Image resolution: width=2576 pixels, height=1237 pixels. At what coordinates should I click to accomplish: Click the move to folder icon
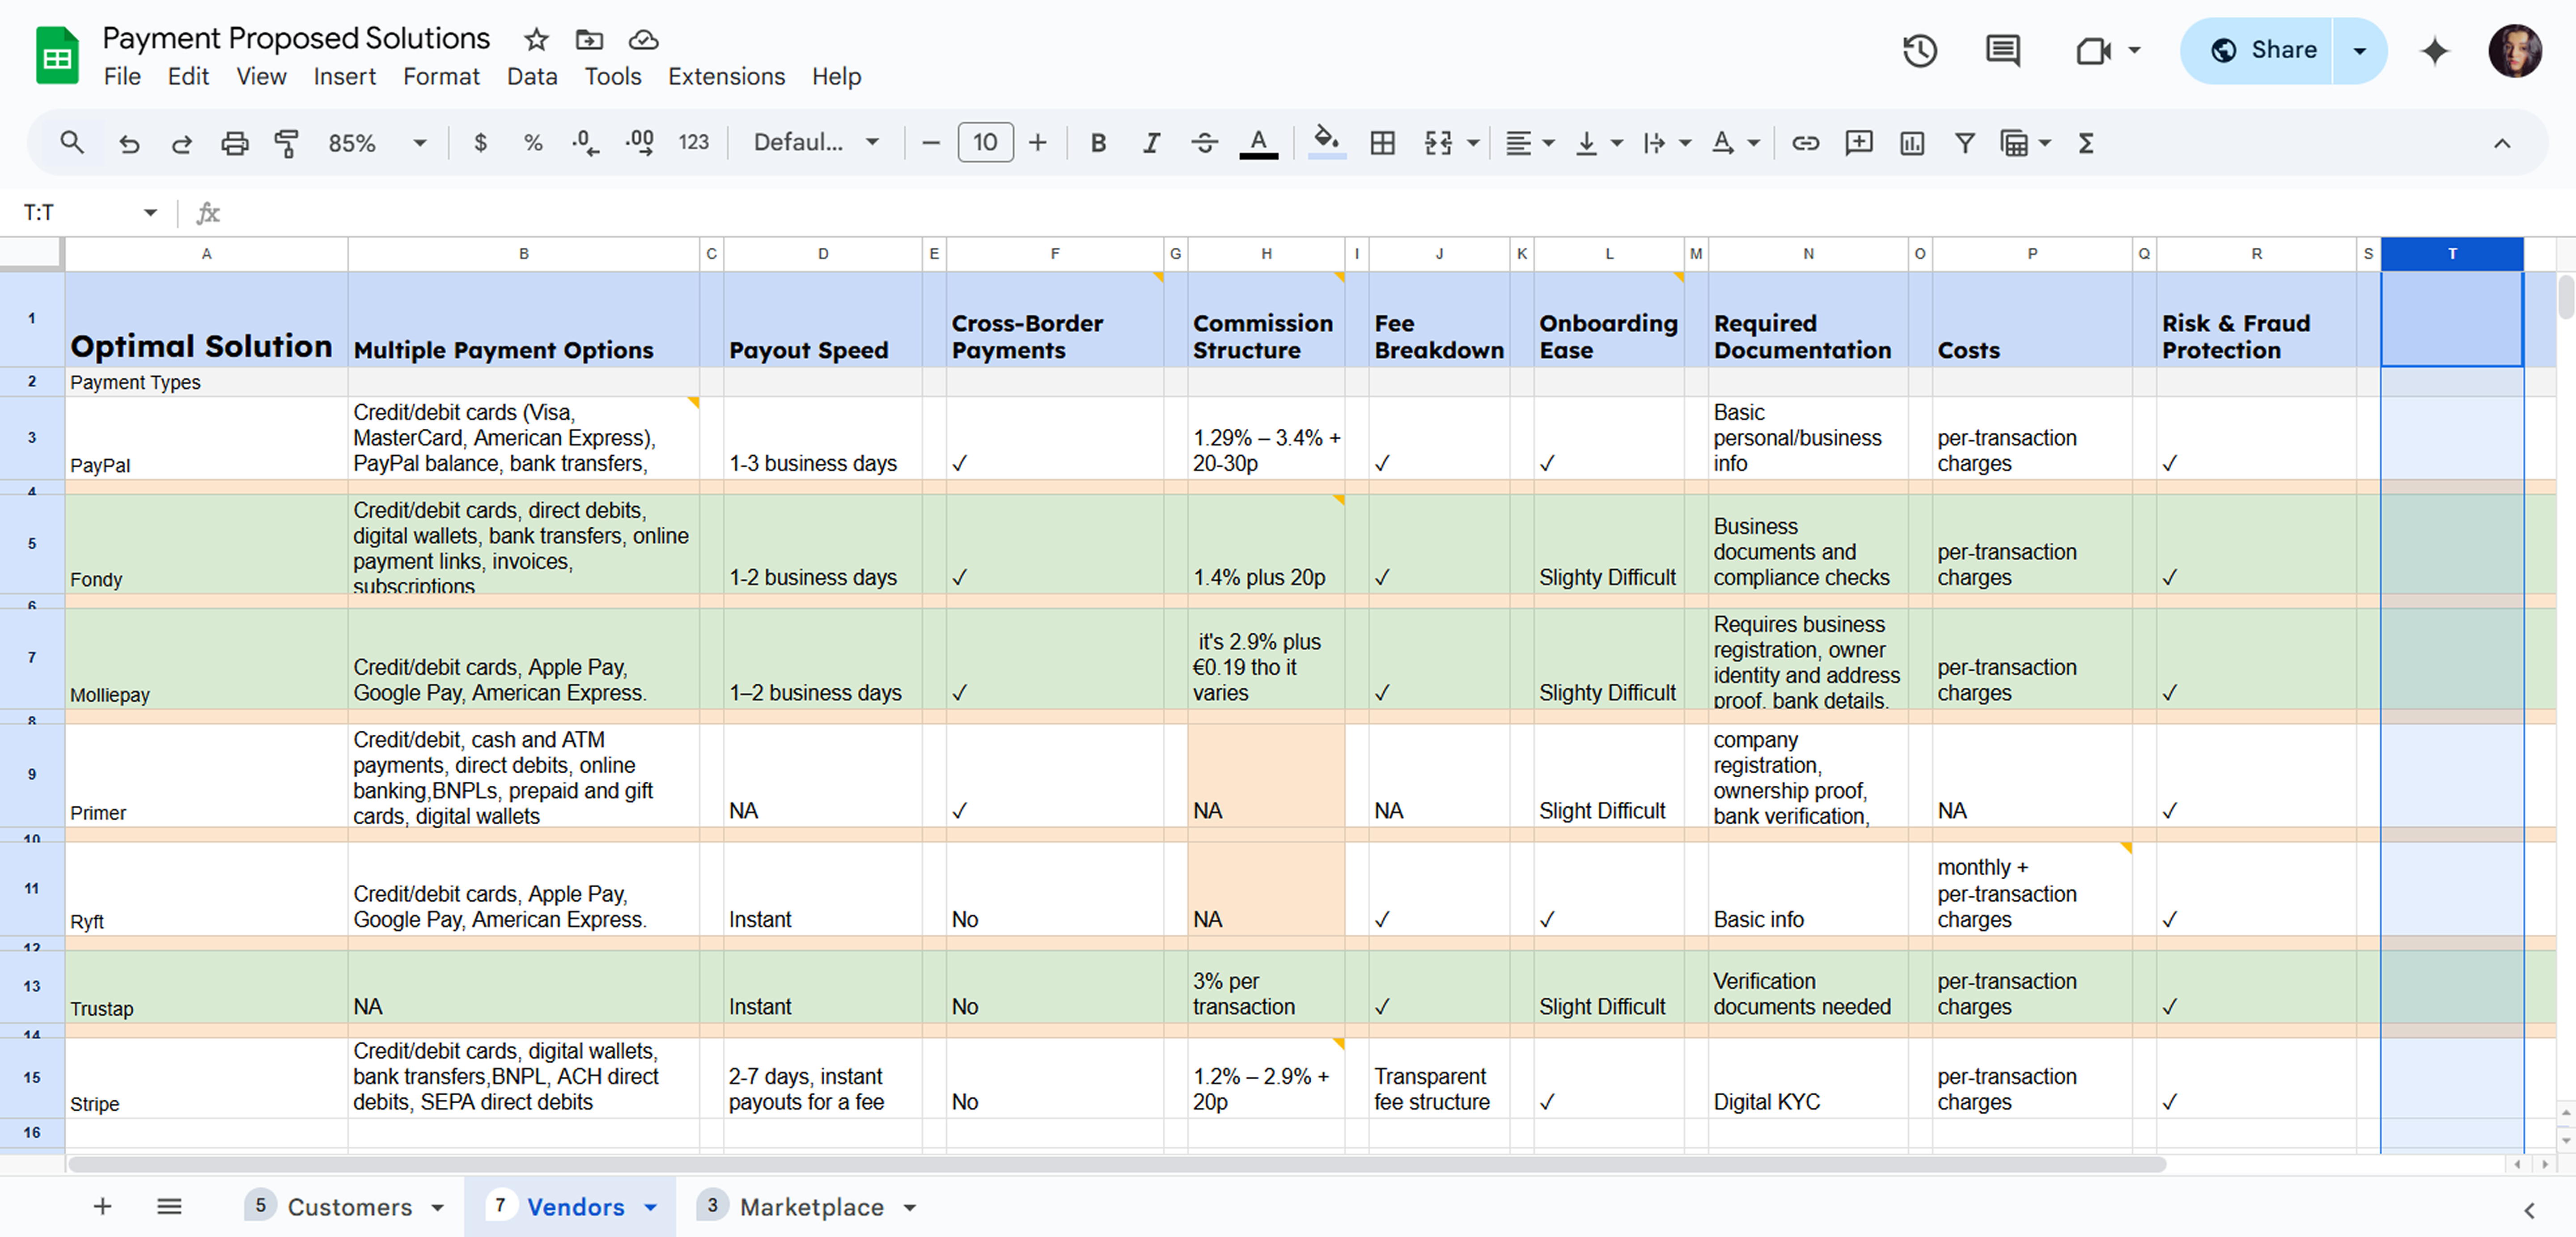(x=589, y=39)
